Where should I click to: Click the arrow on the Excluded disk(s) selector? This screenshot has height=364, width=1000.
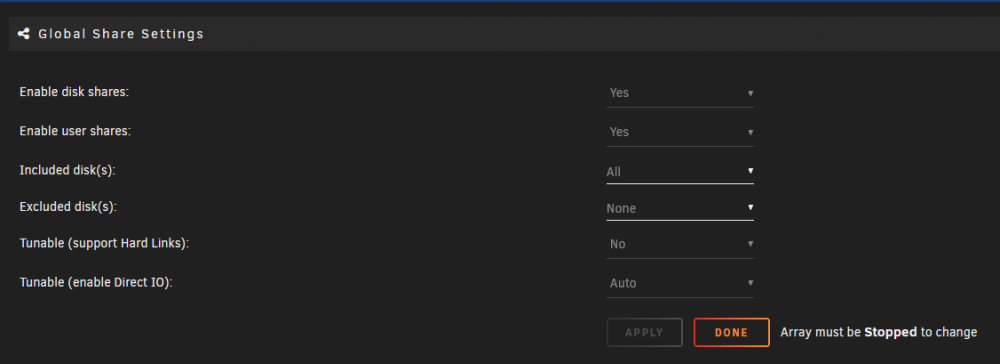click(x=751, y=207)
